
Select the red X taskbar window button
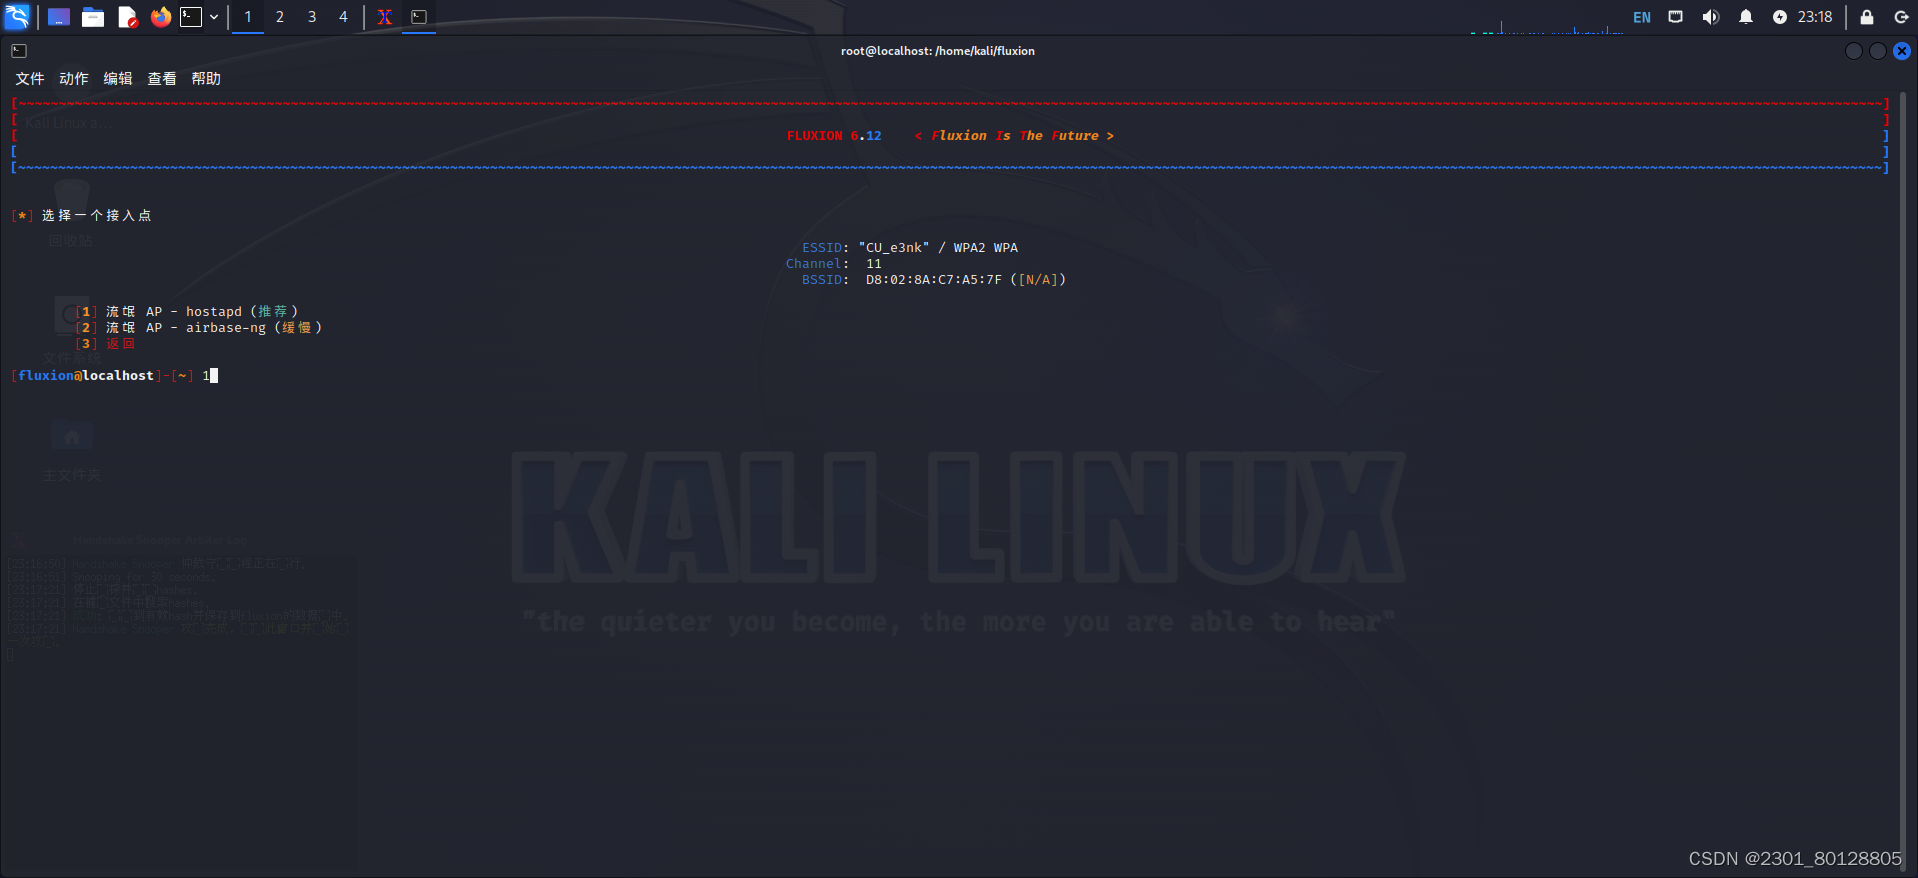[385, 17]
